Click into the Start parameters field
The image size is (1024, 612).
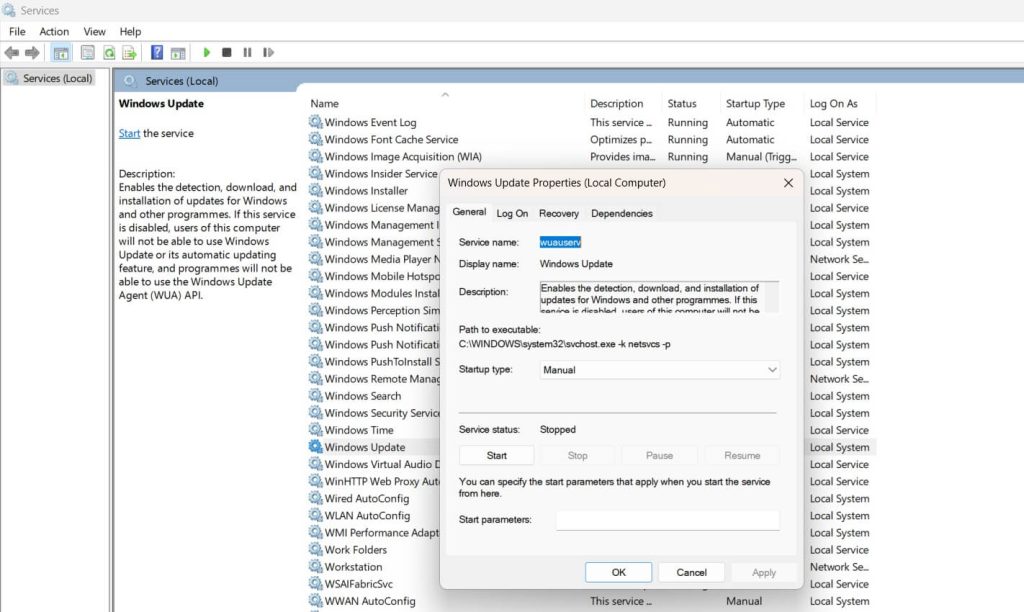(667, 520)
